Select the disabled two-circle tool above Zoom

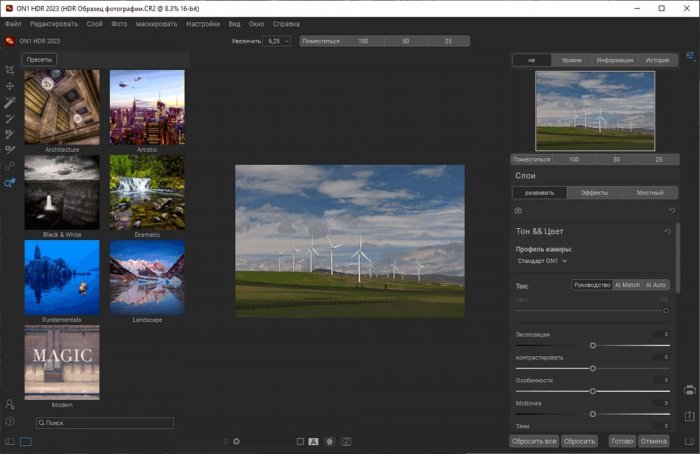tap(9, 166)
